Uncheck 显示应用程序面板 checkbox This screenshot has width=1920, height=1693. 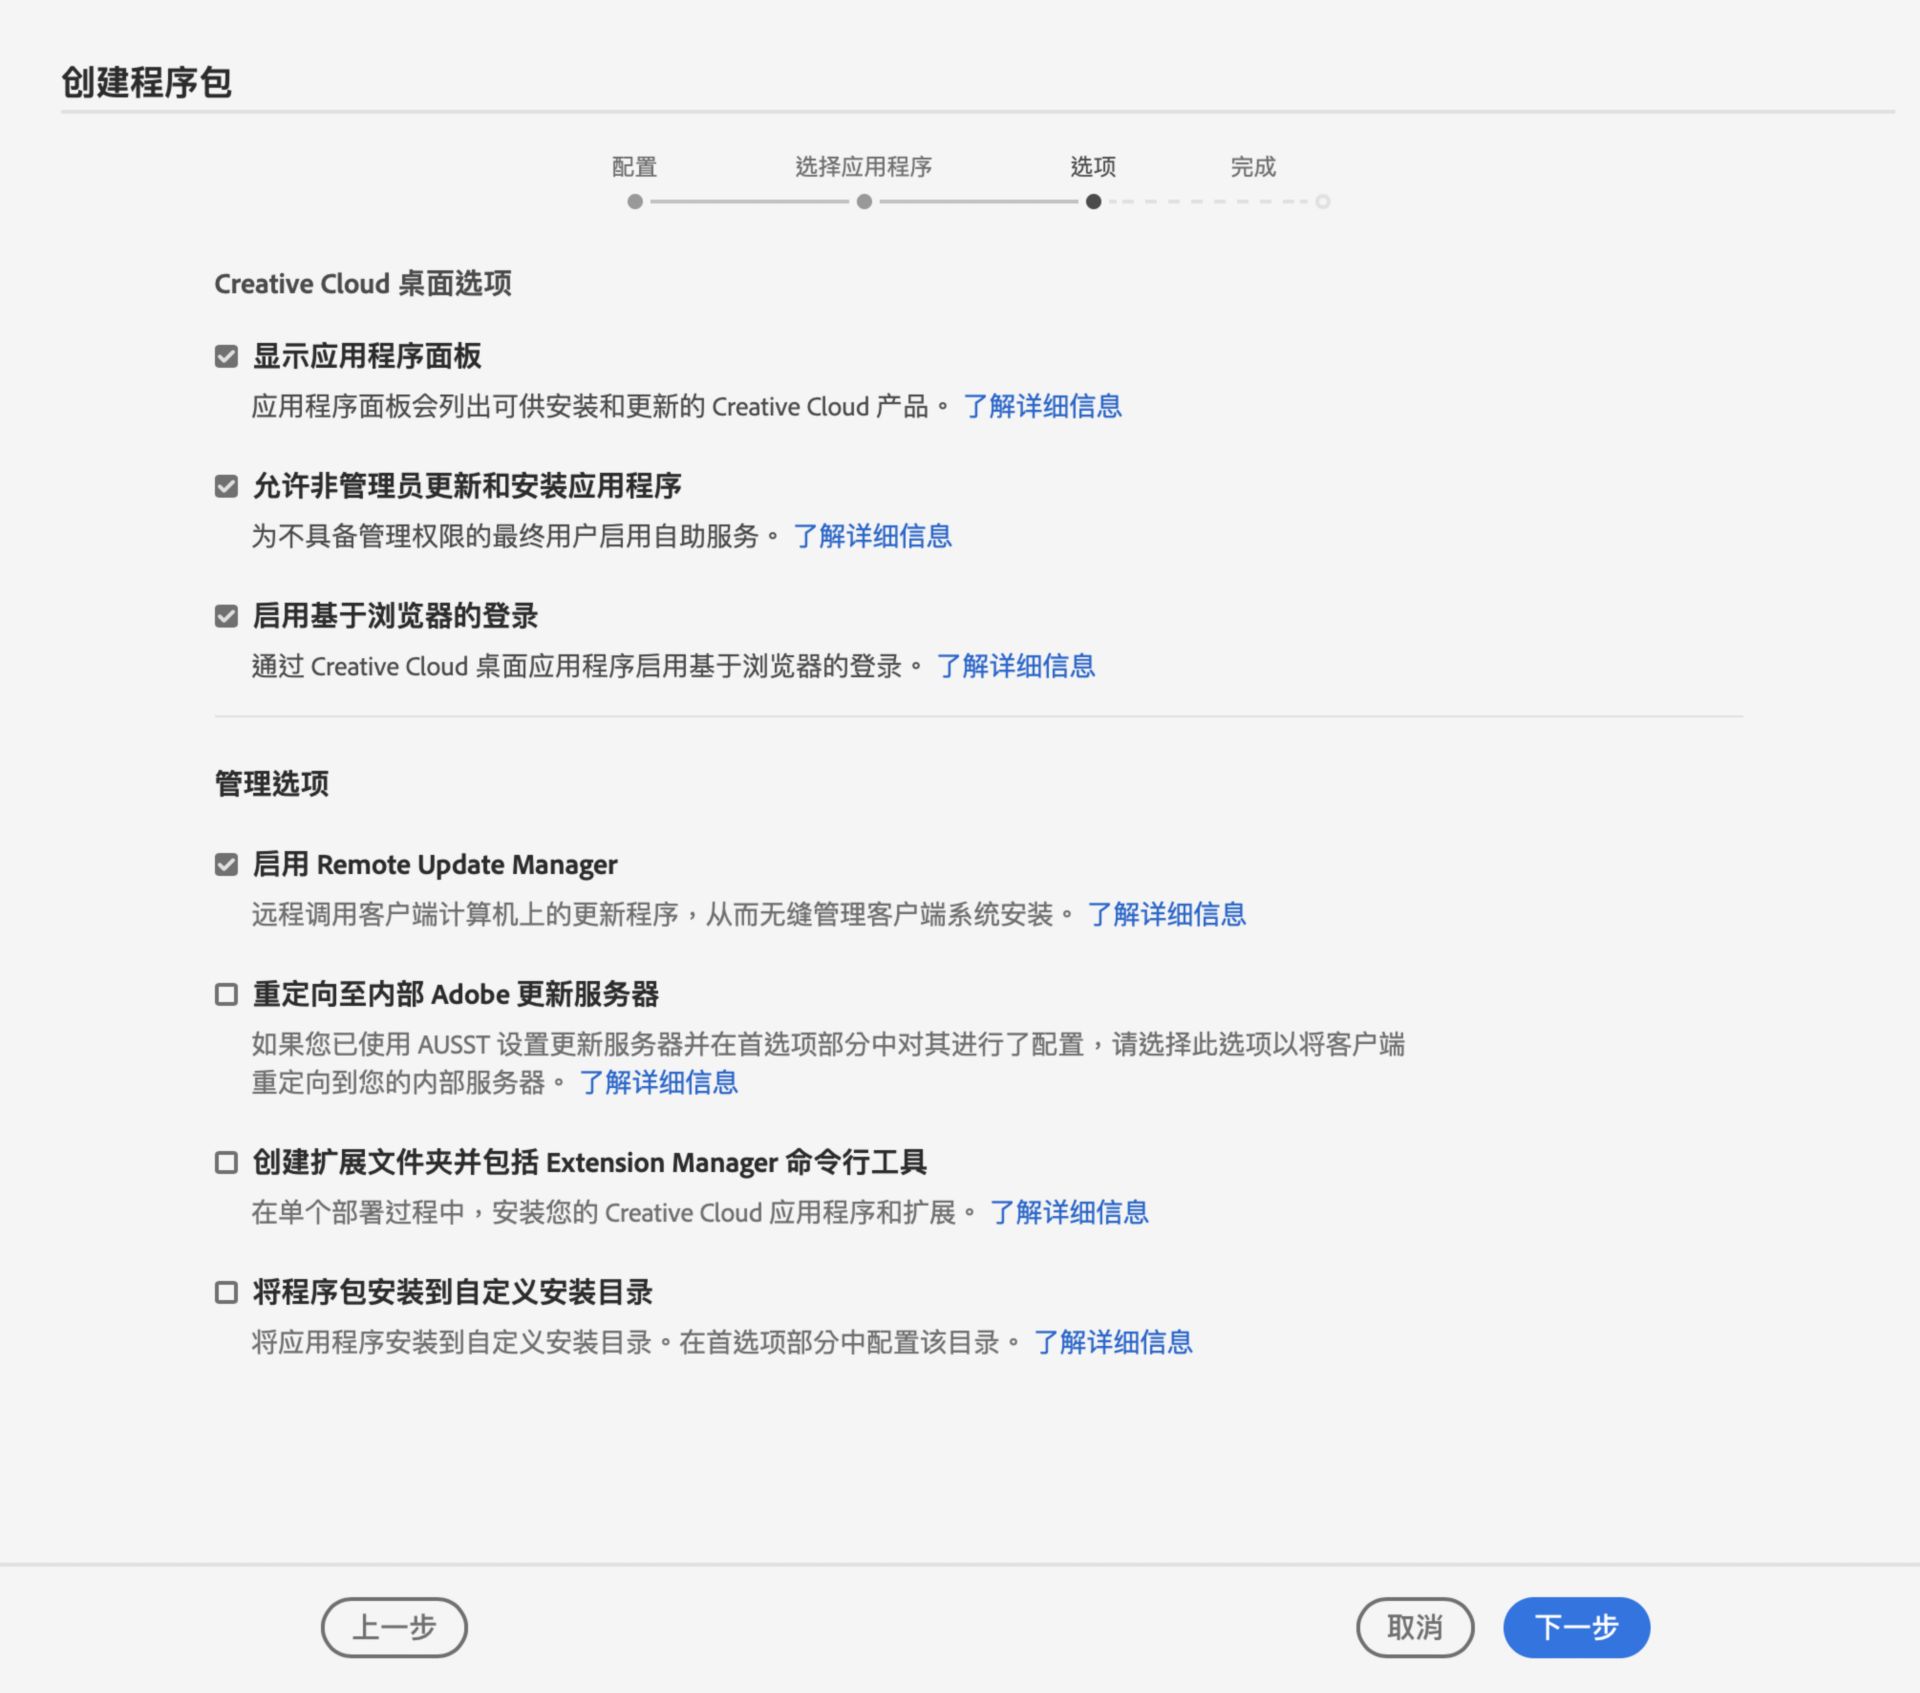(226, 357)
